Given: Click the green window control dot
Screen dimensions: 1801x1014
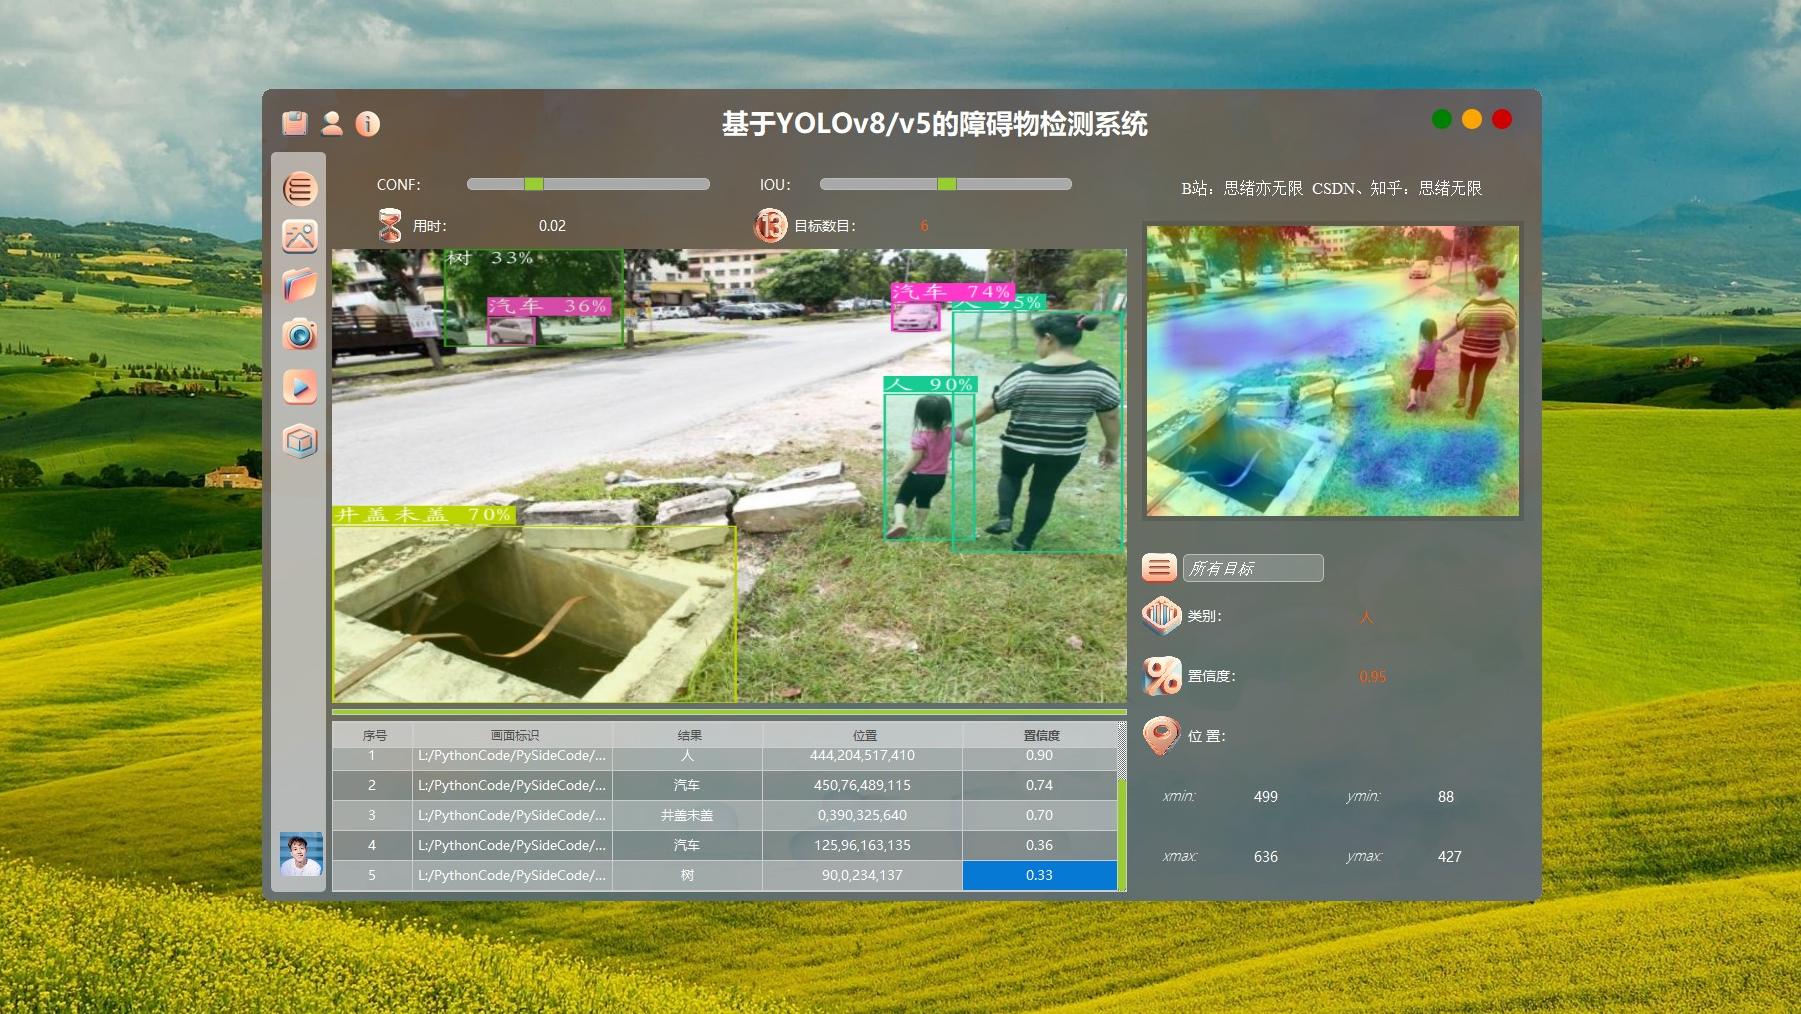Looking at the screenshot, I should tap(1441, 119).
